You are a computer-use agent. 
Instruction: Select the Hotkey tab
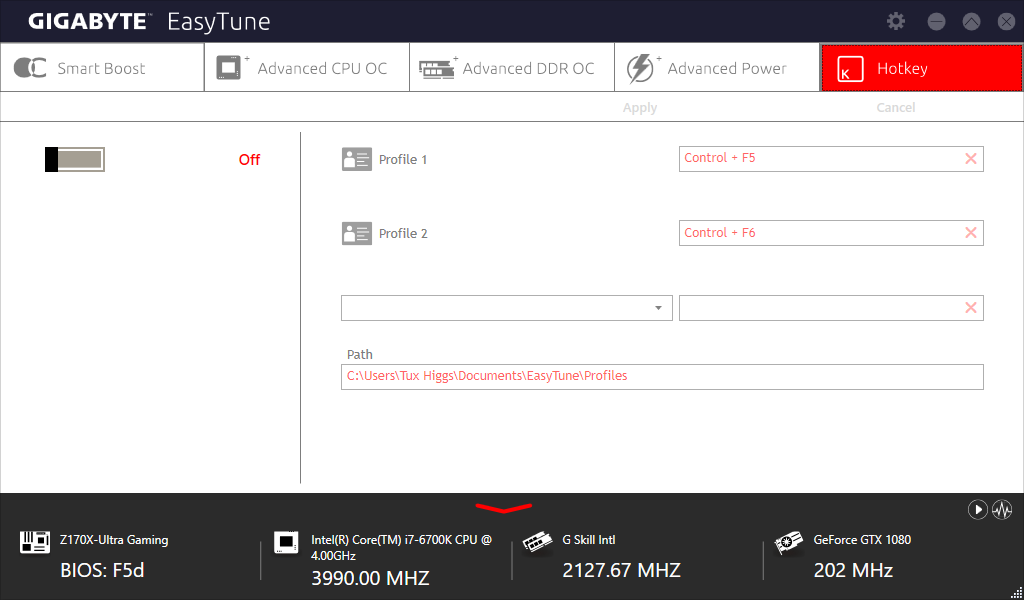921,68
